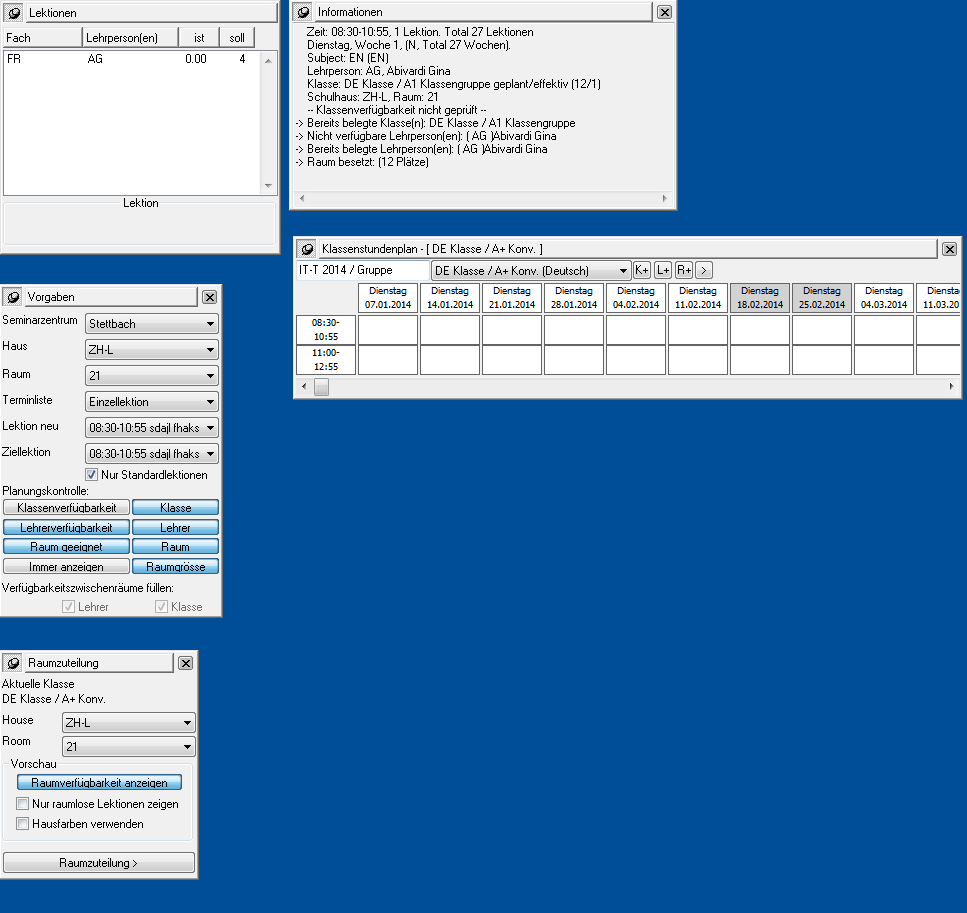Expand the Terminliste dropdown showing Einzellektion
Viewport: 967px width, 913px height.
coord(151,401)
